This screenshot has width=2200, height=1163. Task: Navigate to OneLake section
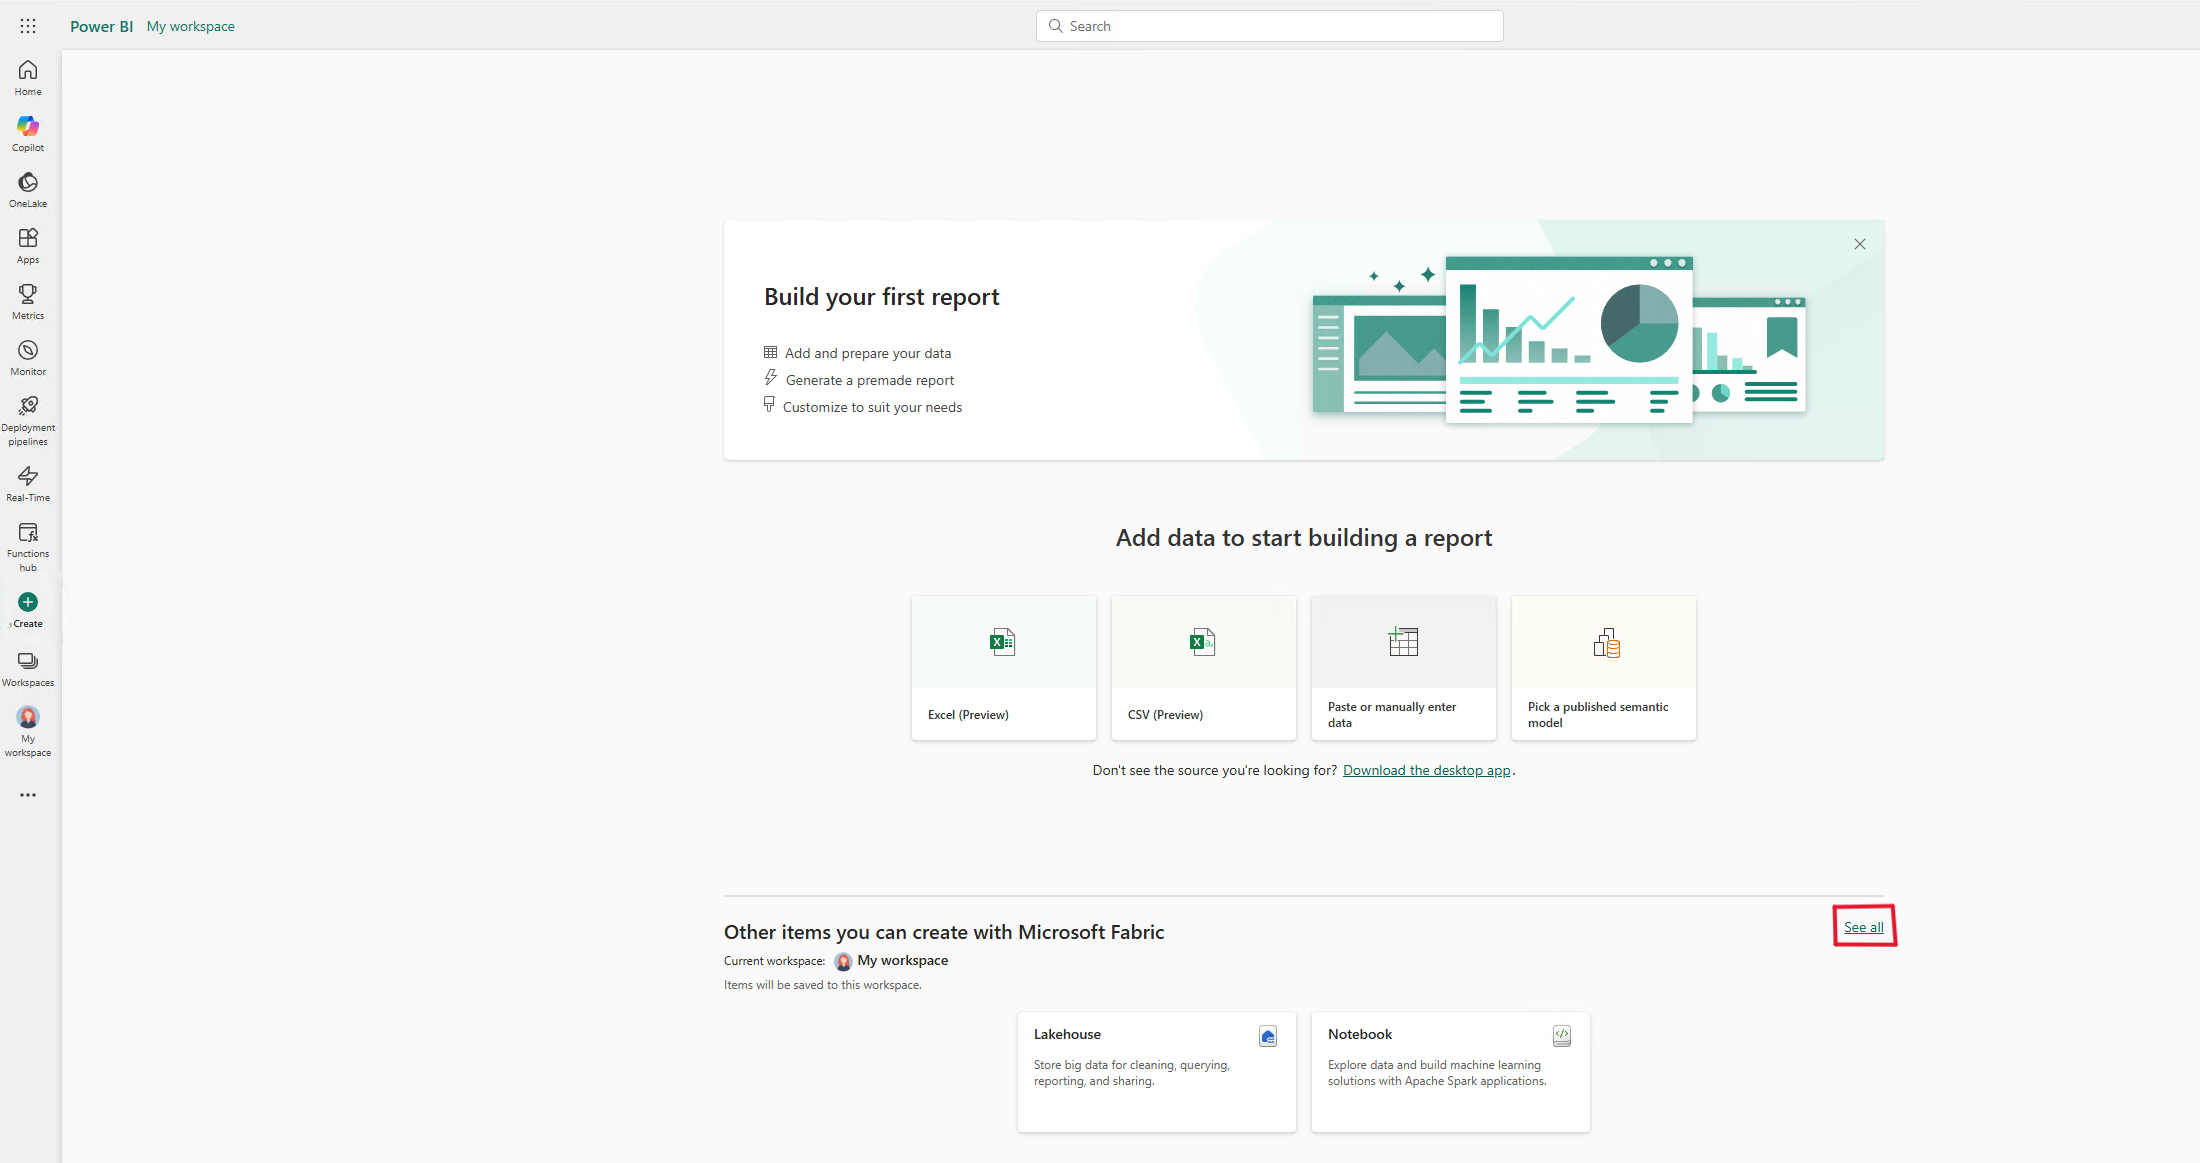pos(28,189)
